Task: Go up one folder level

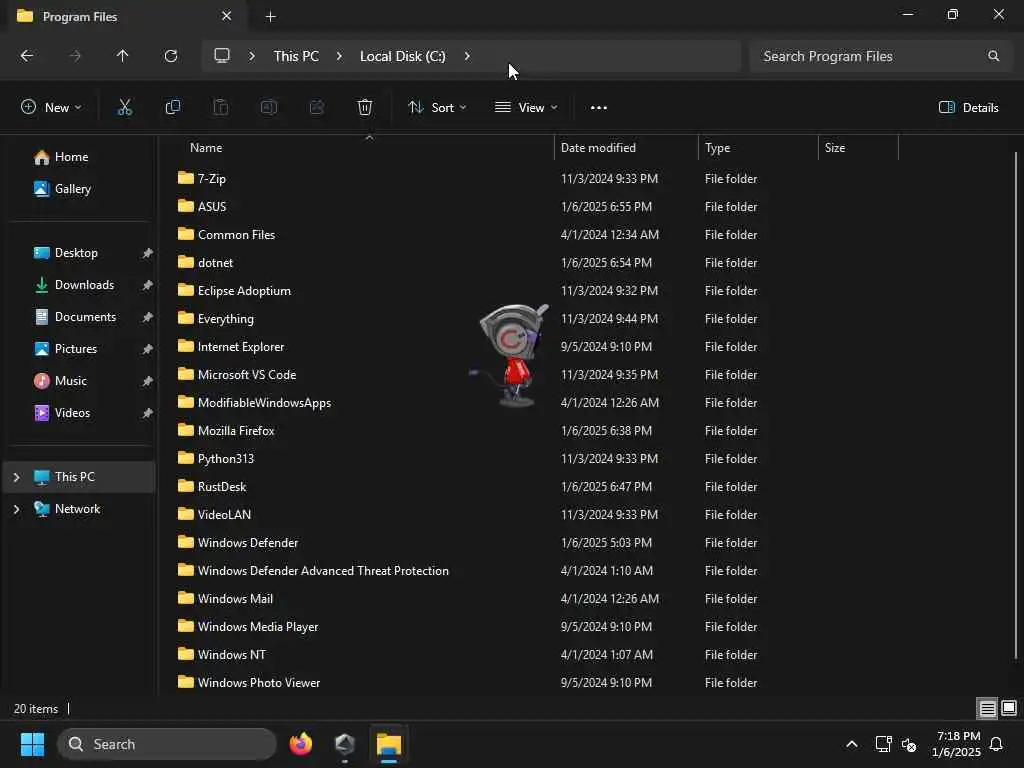Action: pos(122,56)
